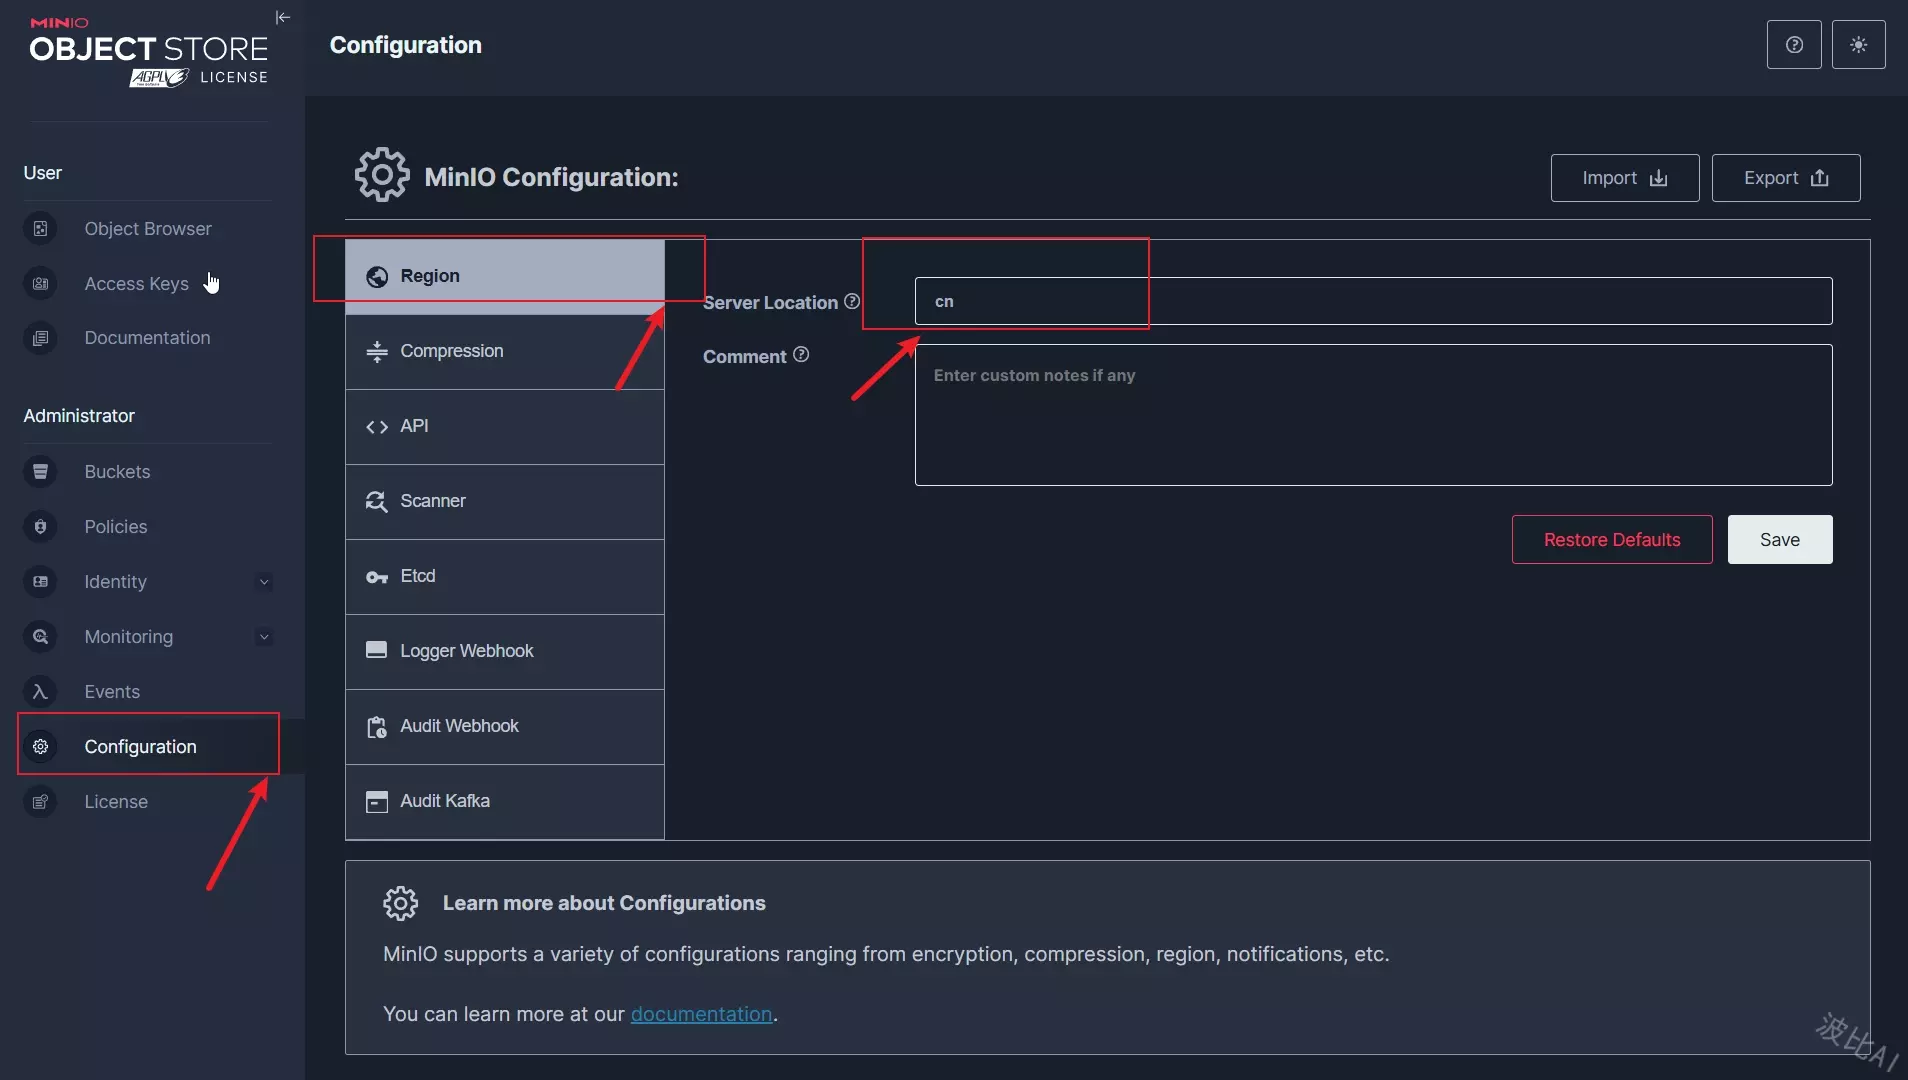Click the Object Browser sidebar icon
This screenshot has width=1908, height=1080.
(40, 229)
